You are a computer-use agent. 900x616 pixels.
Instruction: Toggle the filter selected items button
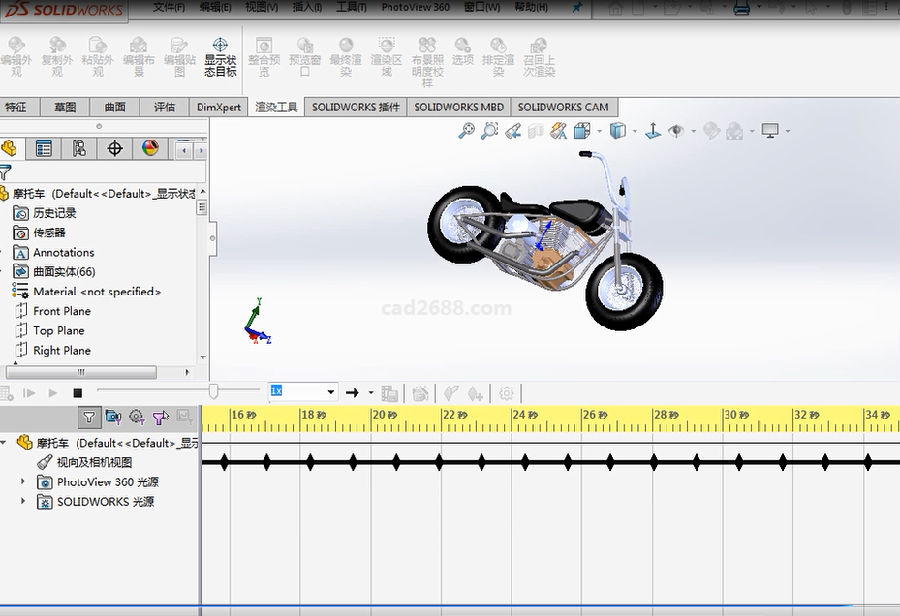pos(160,417)
